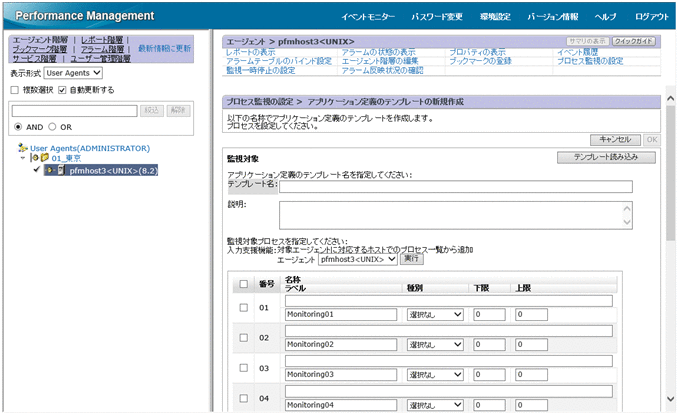The image size is (680, 416).
Task: Open the 種別 dropdown for Monitoring02
Action: click(x=435, y=345)
